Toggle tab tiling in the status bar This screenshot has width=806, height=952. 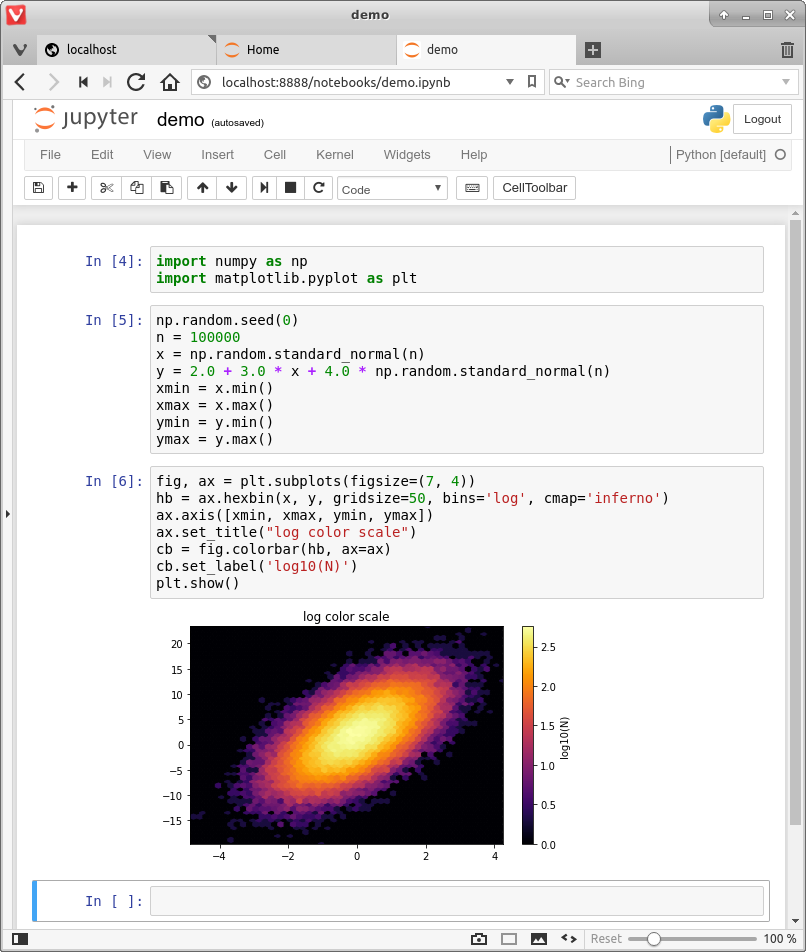509,939
